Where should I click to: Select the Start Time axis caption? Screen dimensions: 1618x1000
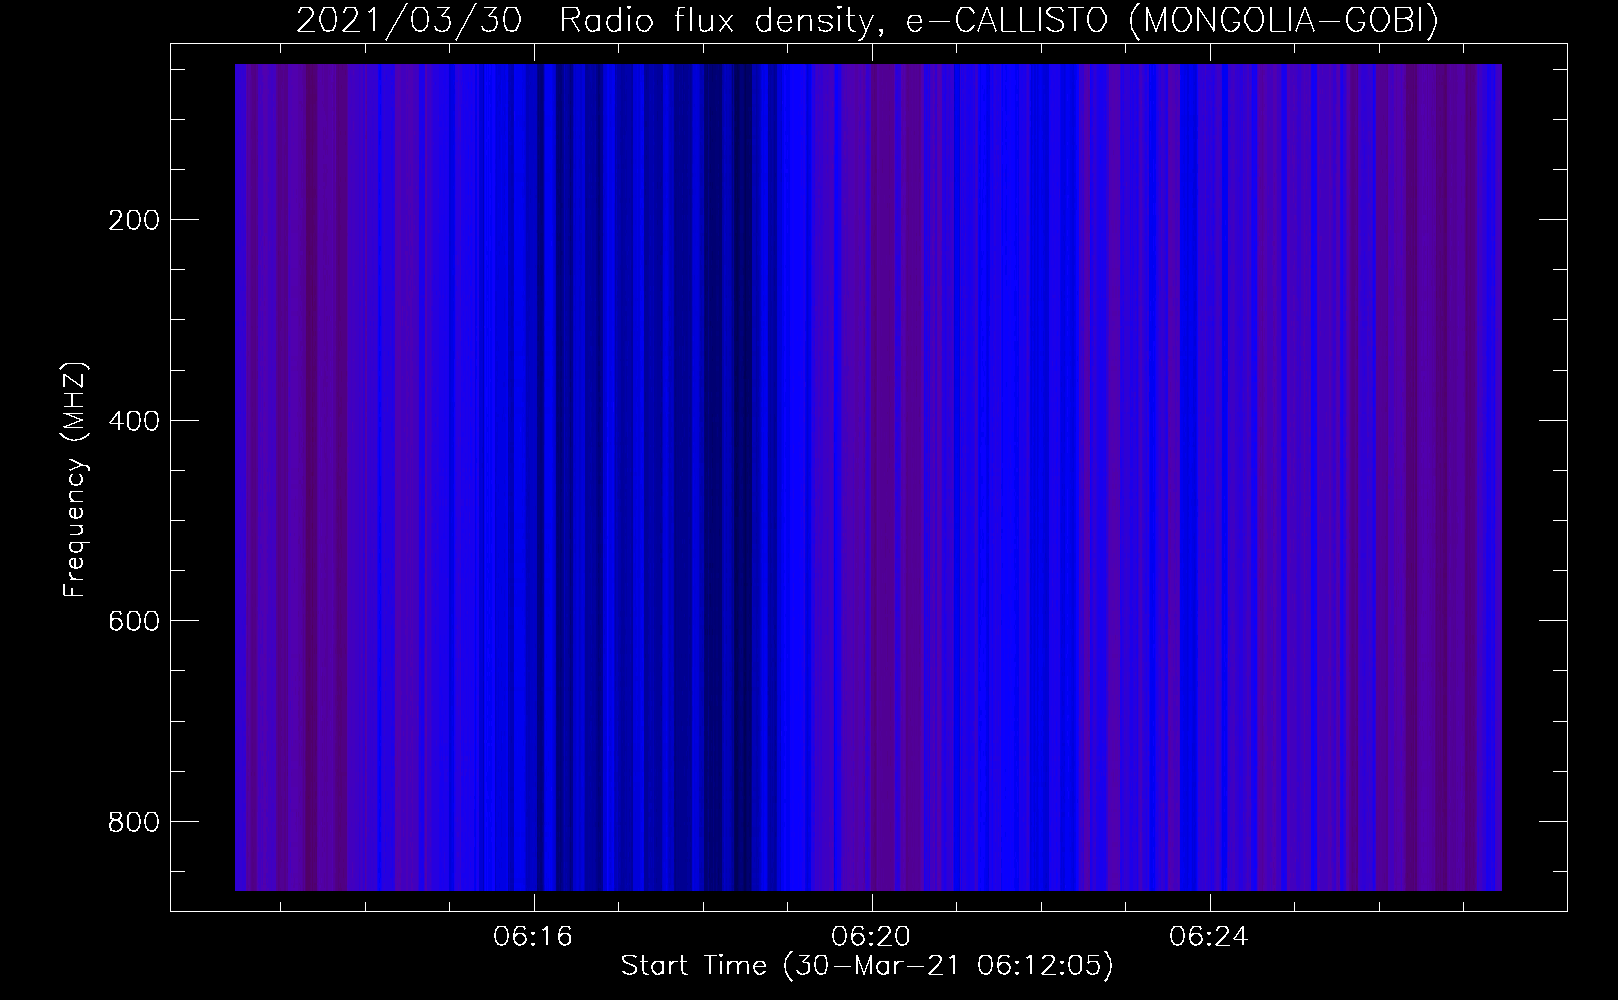click(x=867, y=966)
